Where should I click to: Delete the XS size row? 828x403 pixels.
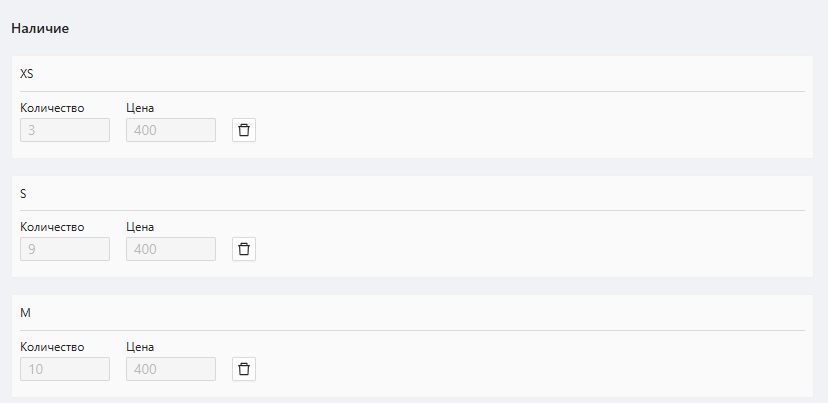point(244,130)
